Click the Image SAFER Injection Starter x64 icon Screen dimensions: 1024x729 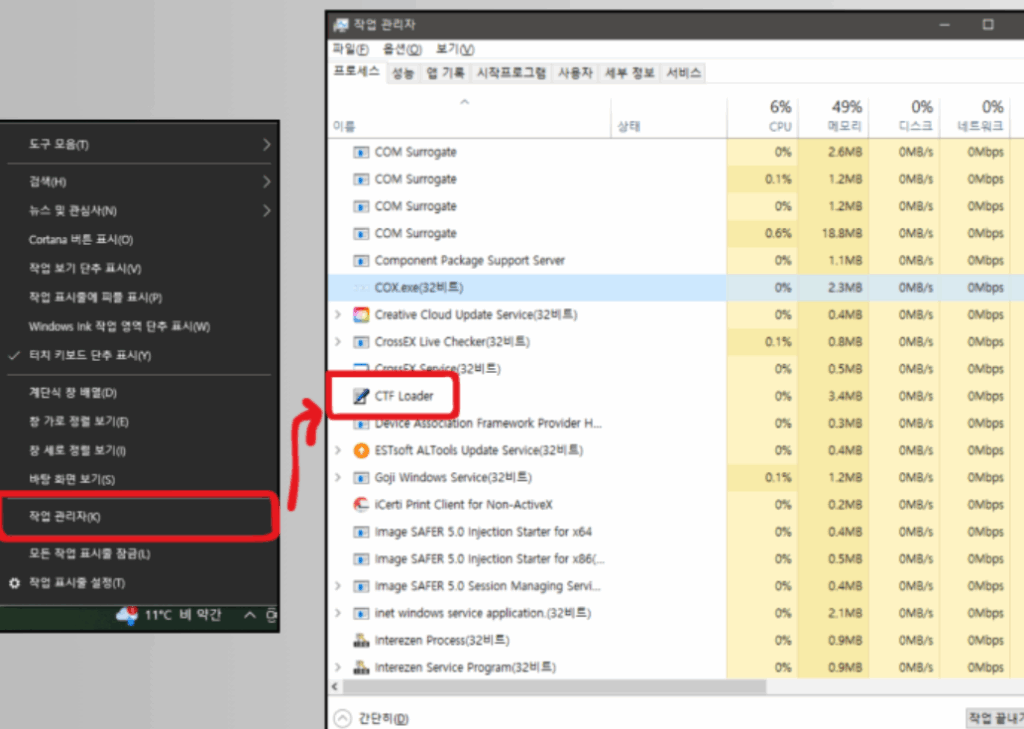(x=360, y=532)
